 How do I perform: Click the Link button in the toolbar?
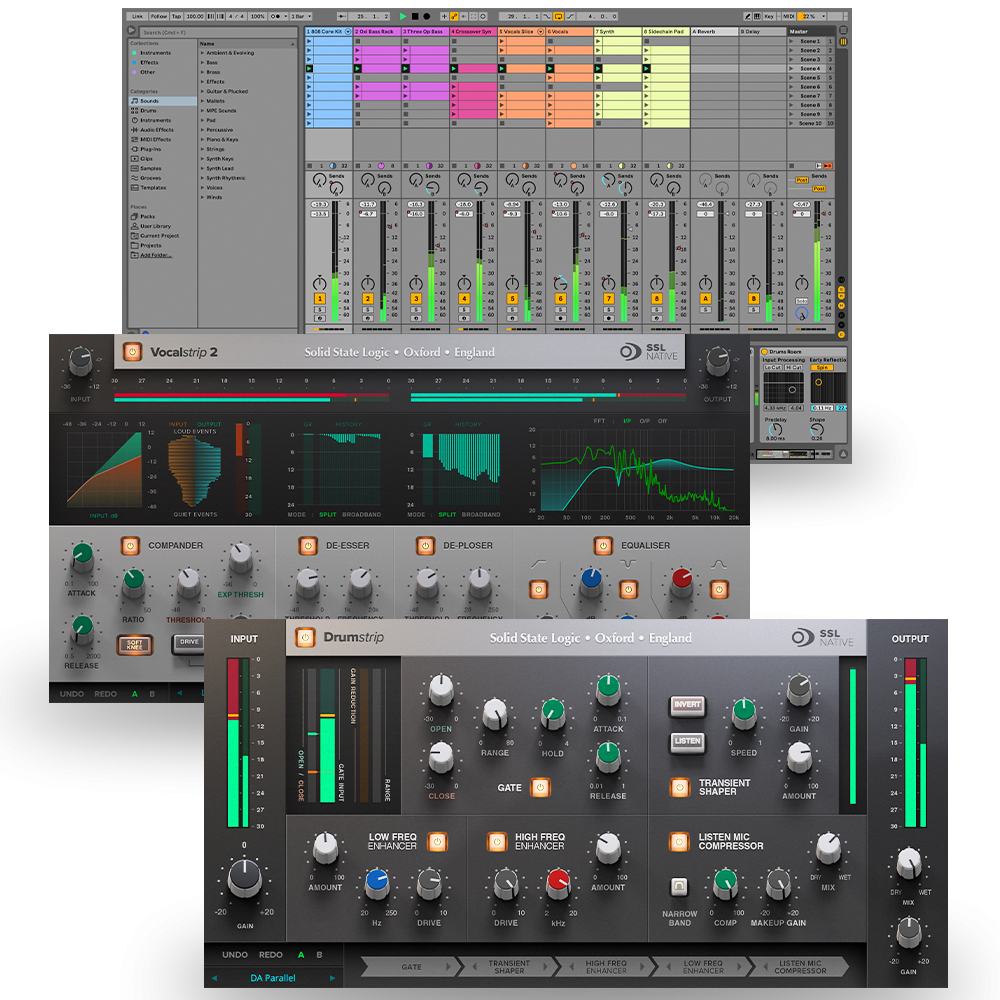point(139,16)
